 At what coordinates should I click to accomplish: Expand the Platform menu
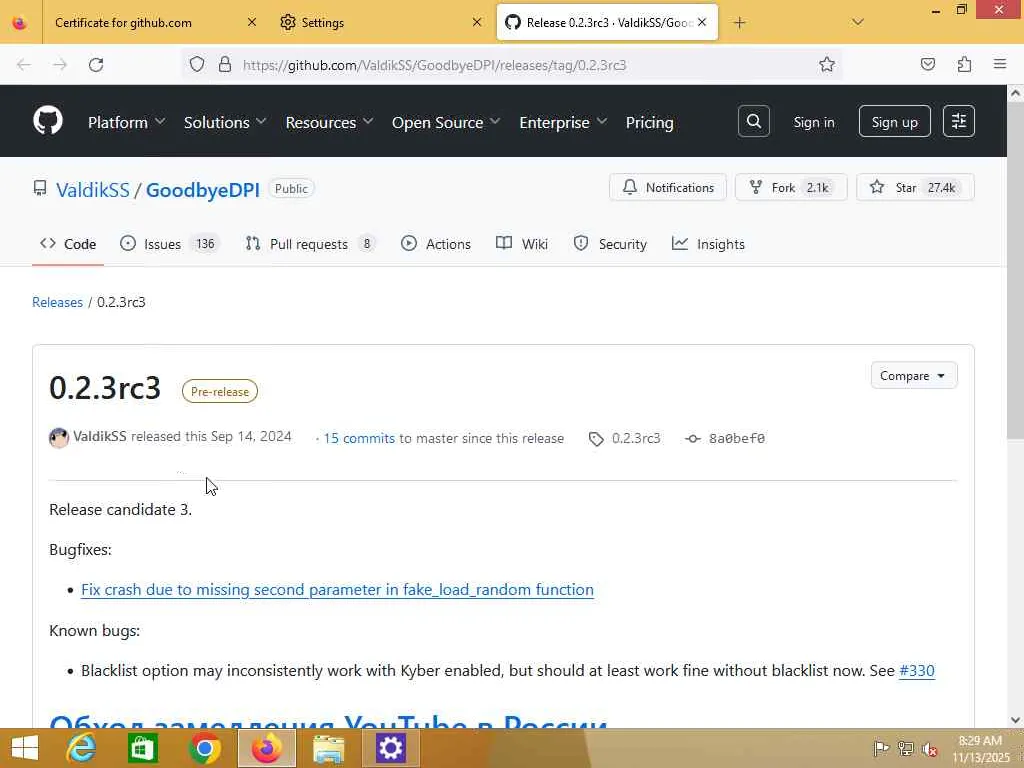coord(127,122)
